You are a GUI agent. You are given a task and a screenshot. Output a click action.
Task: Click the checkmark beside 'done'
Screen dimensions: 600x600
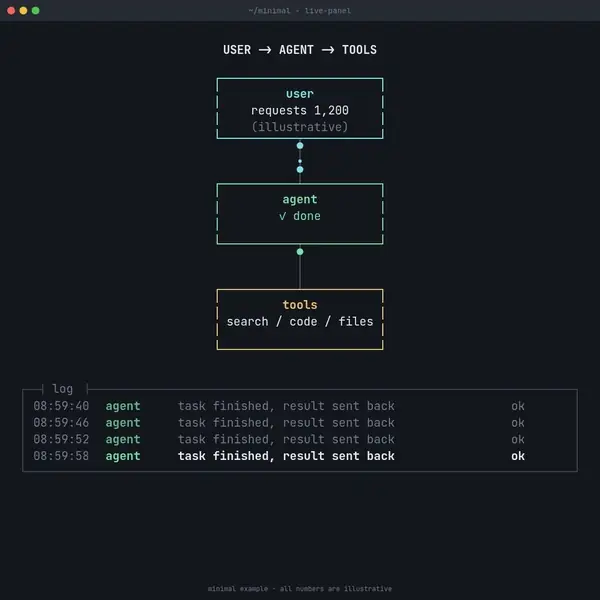[282, 216]
